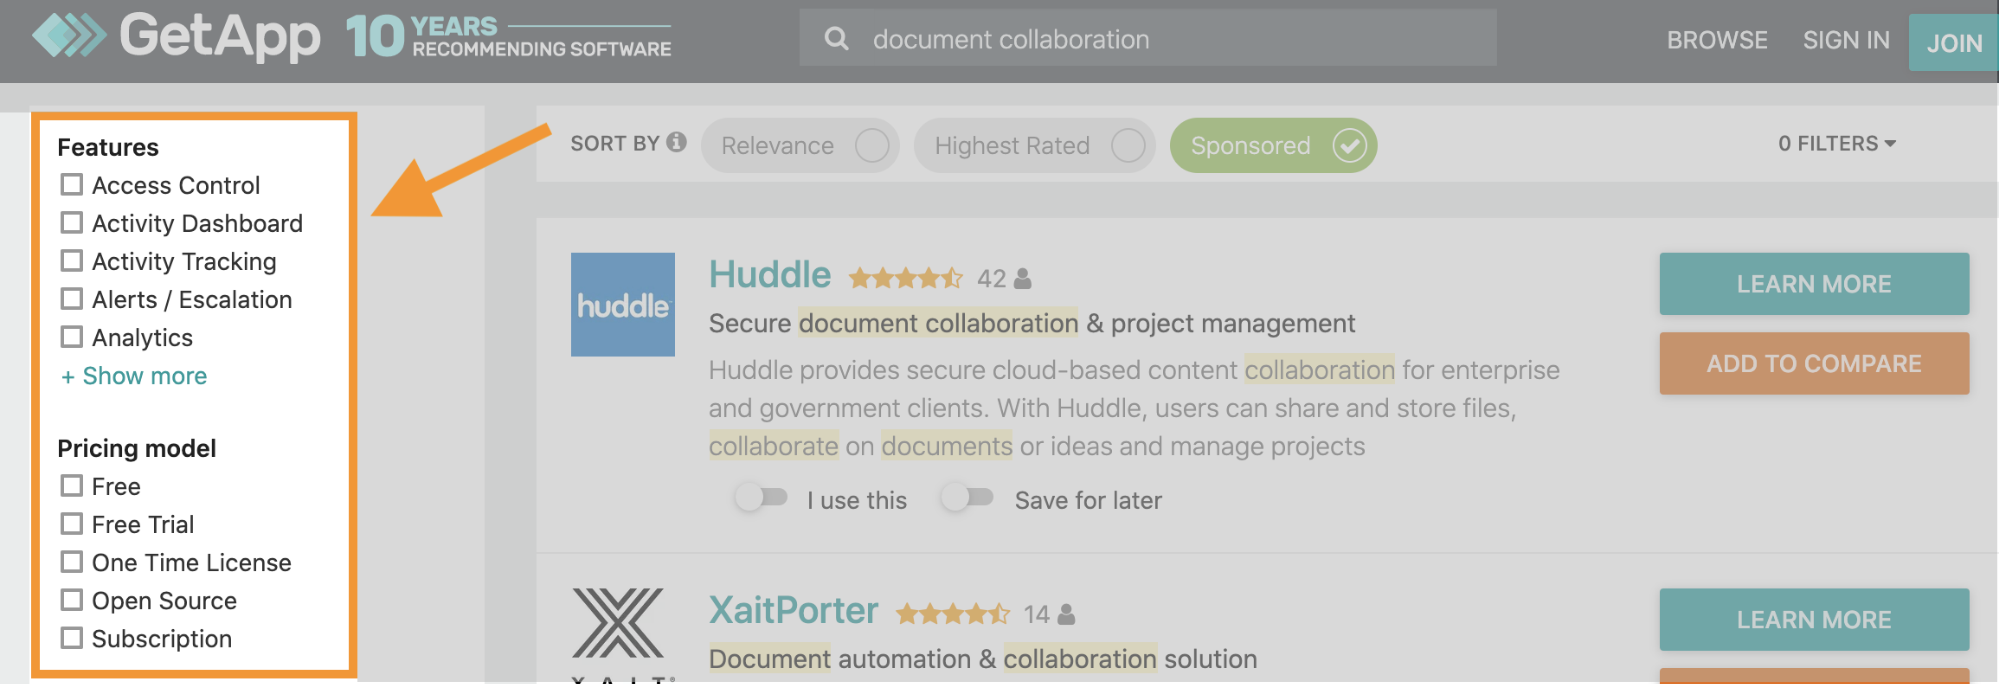Select the Sponsored sort option
This screenshot has height=684, width=1999.
[x=1273, y=146]
